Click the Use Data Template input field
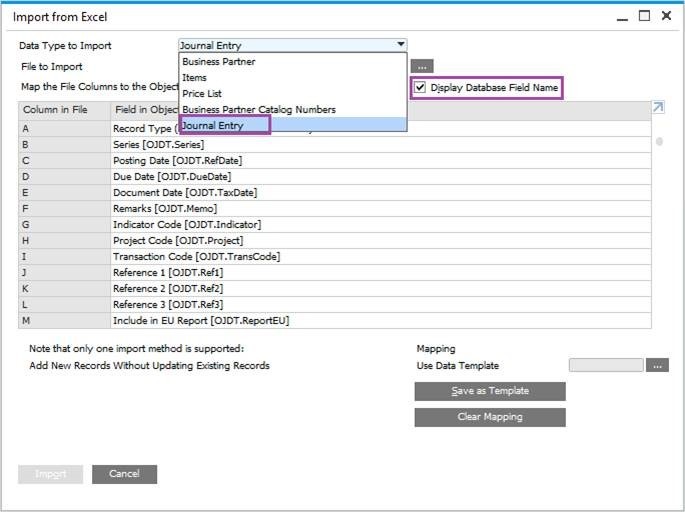This screenshot has width=685, height=512. [606, 365]
